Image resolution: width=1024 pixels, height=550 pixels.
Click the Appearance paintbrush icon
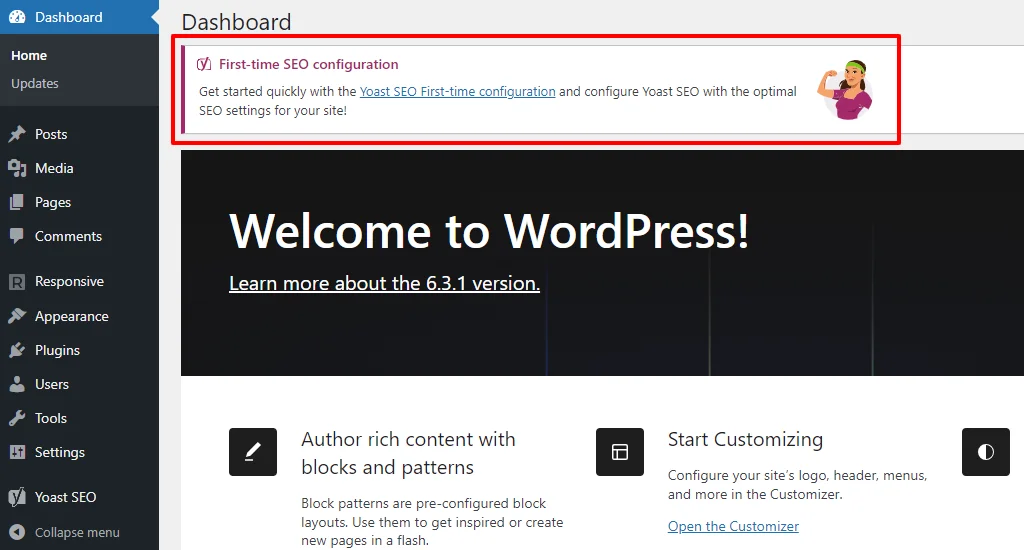coord(17,316)
